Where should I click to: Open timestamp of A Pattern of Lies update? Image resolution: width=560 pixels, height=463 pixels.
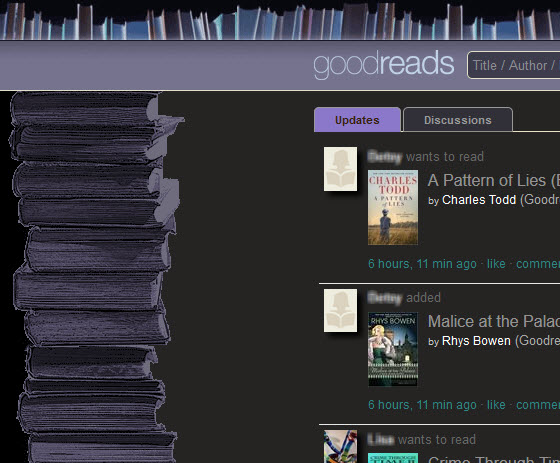point(422,264)
